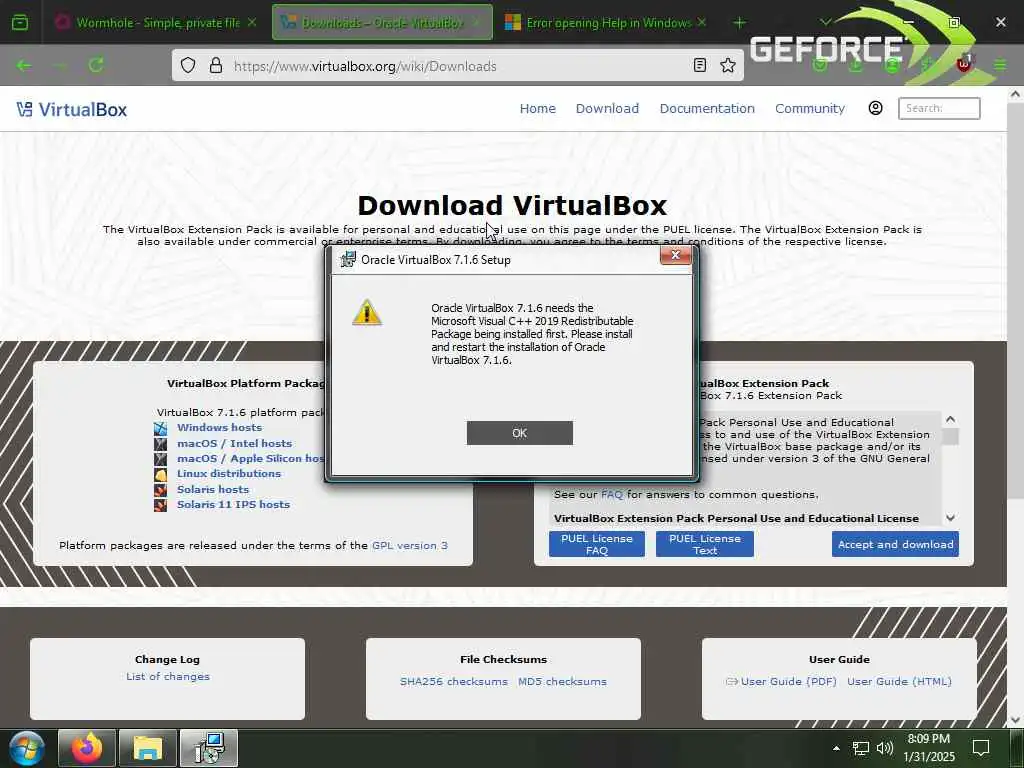Open the Community nav link
The image size is (1024, 768).
[810, 108]
